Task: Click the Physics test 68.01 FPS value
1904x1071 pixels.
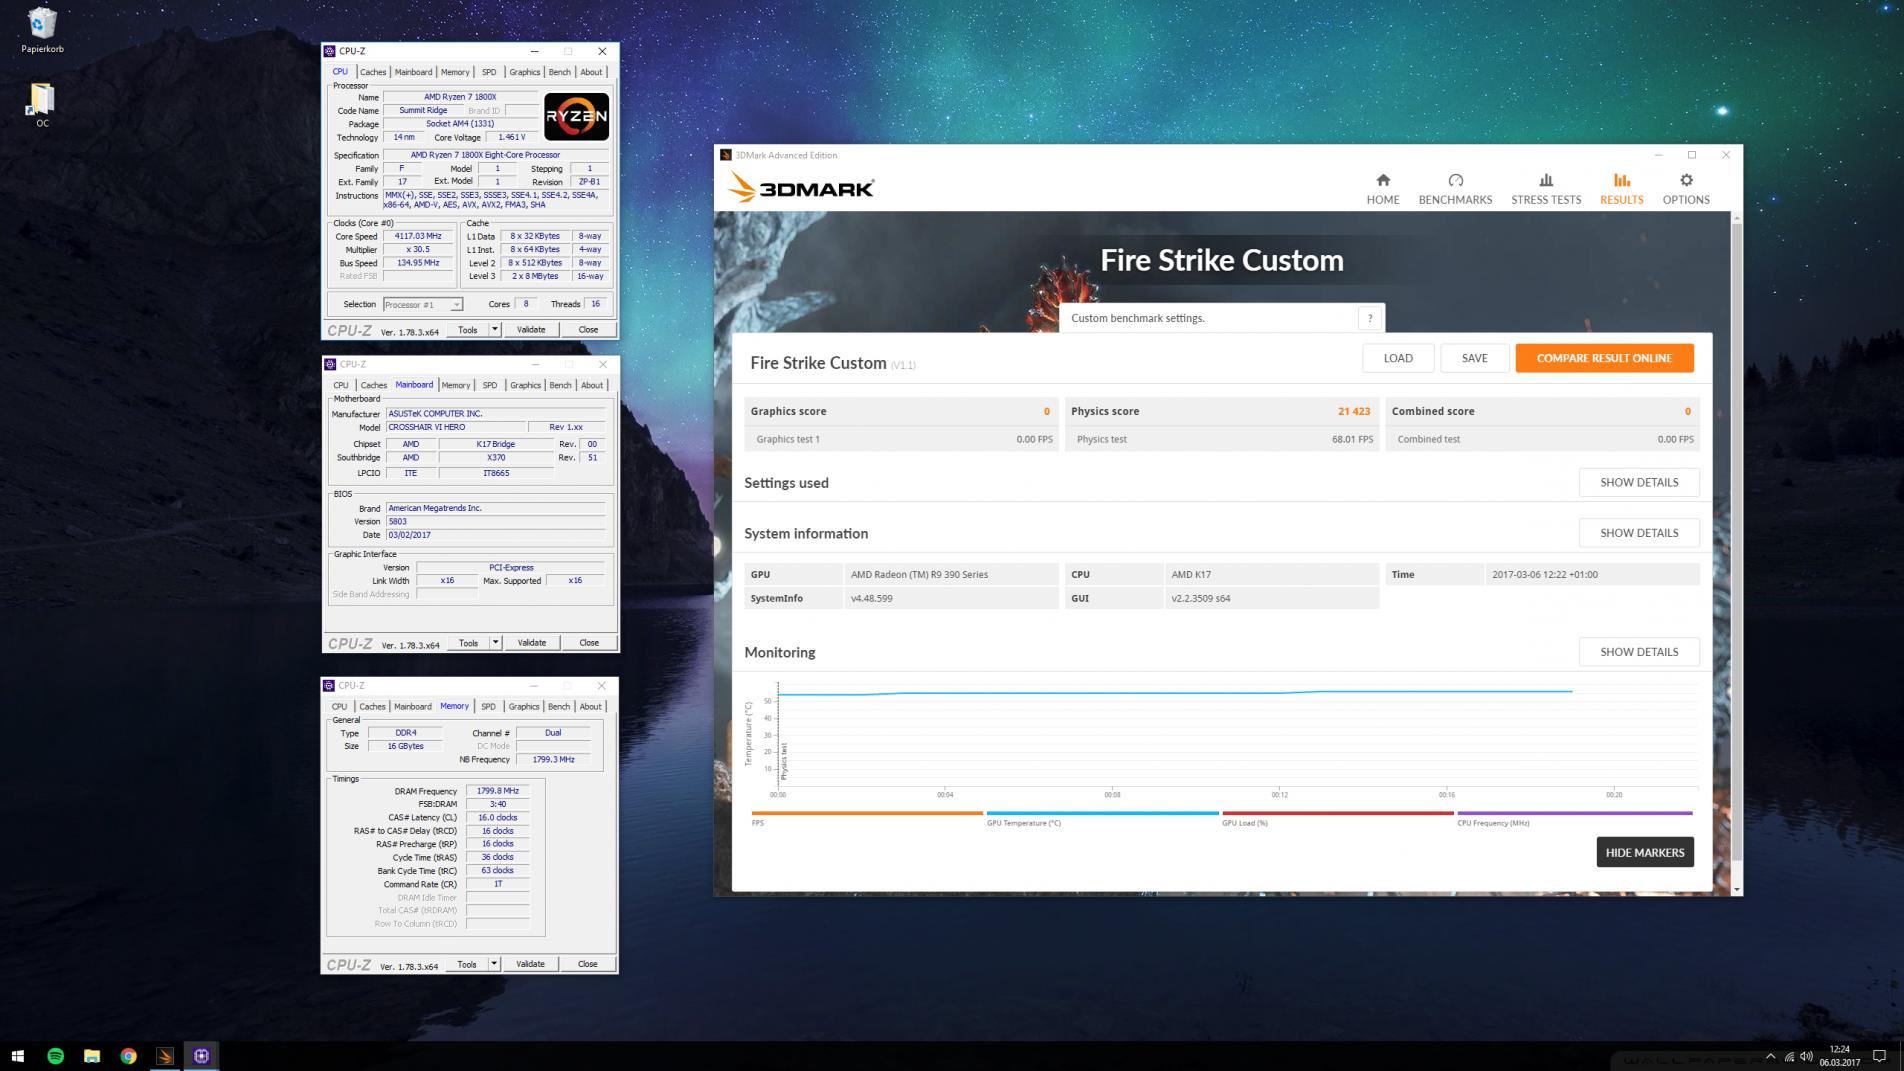Action: click(1352, 439)
